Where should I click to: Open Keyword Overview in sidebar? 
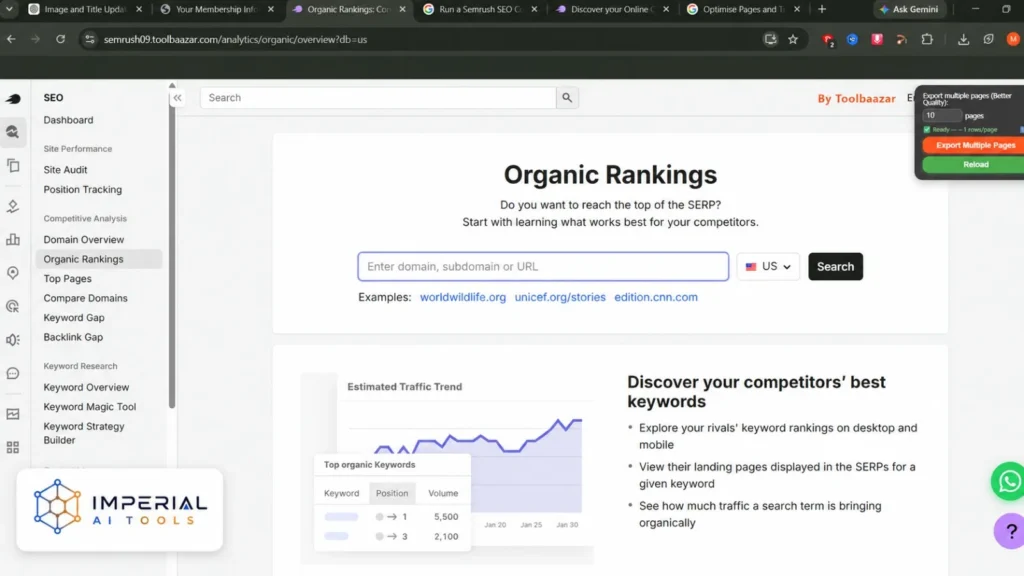tap(86, 387)
